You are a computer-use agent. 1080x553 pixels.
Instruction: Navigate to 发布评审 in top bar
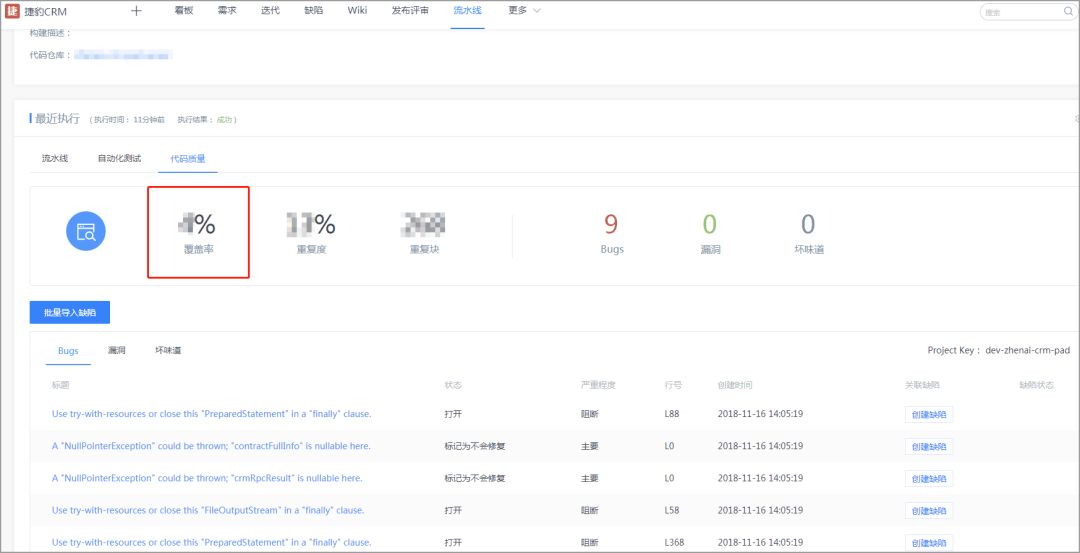(410, 11)
